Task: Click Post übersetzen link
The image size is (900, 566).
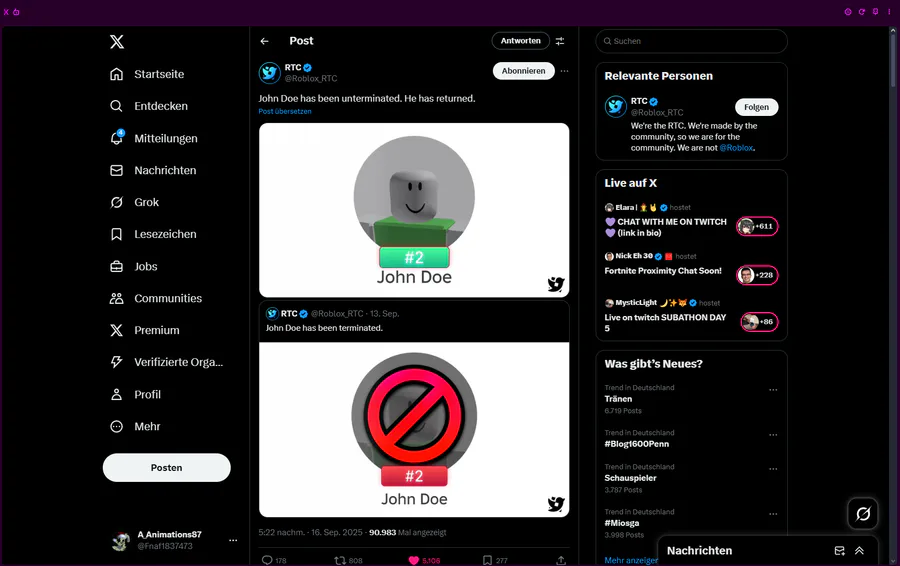Action: [x=285, y=111]
